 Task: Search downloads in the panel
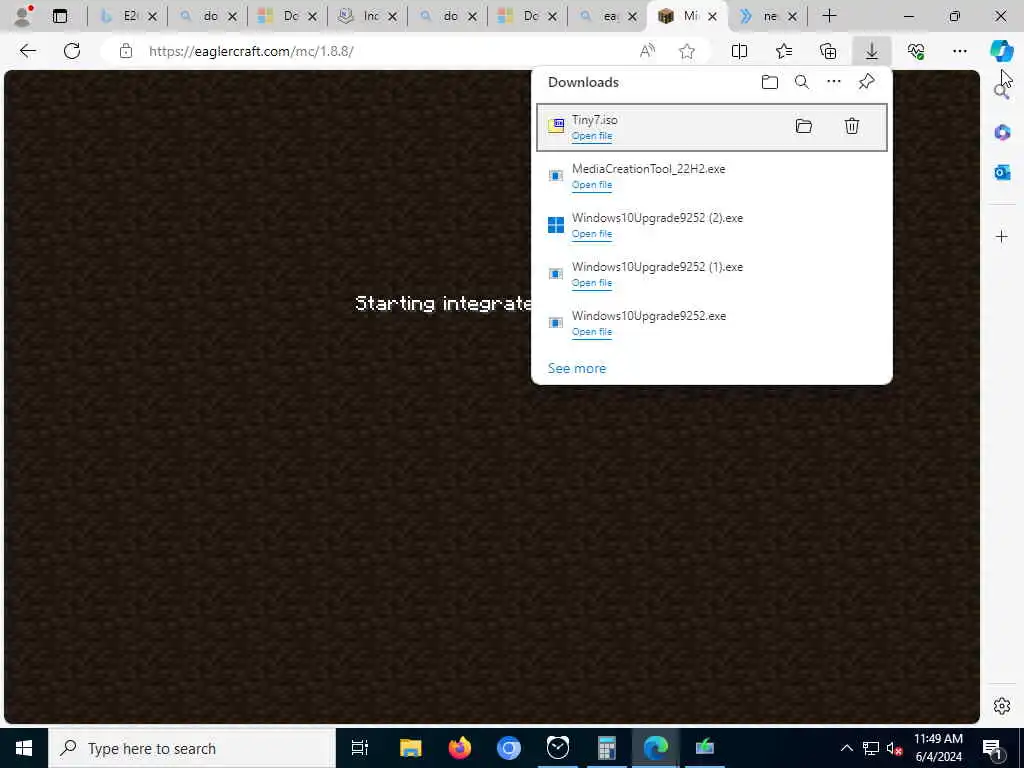click(801, 82)
